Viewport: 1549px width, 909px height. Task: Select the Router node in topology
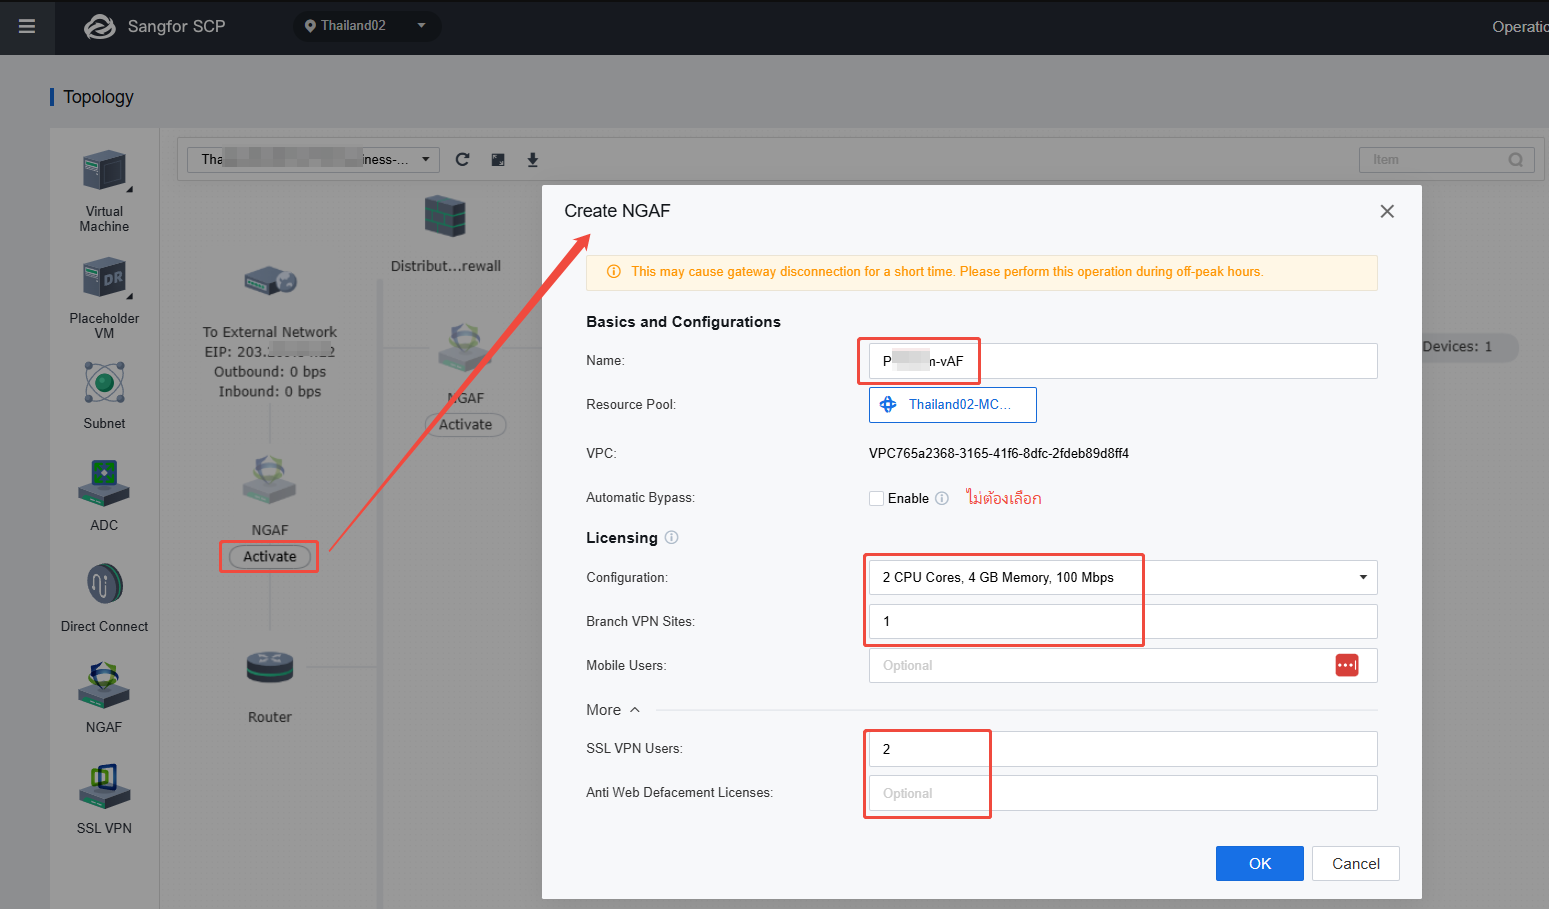click(x=270, y=667)
